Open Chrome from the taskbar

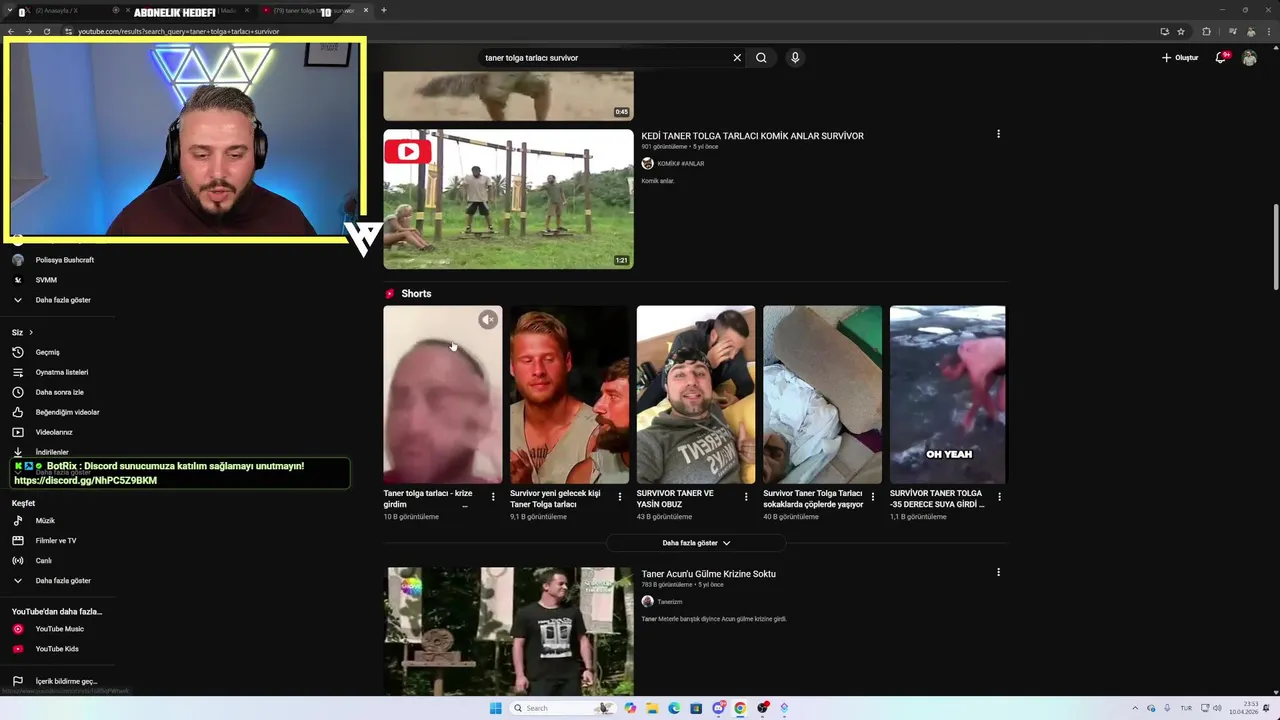(x=740, y=708)
